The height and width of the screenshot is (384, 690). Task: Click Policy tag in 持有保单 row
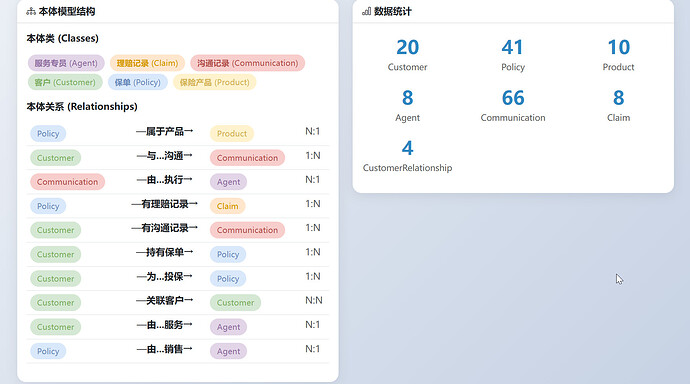pos(228,254)
